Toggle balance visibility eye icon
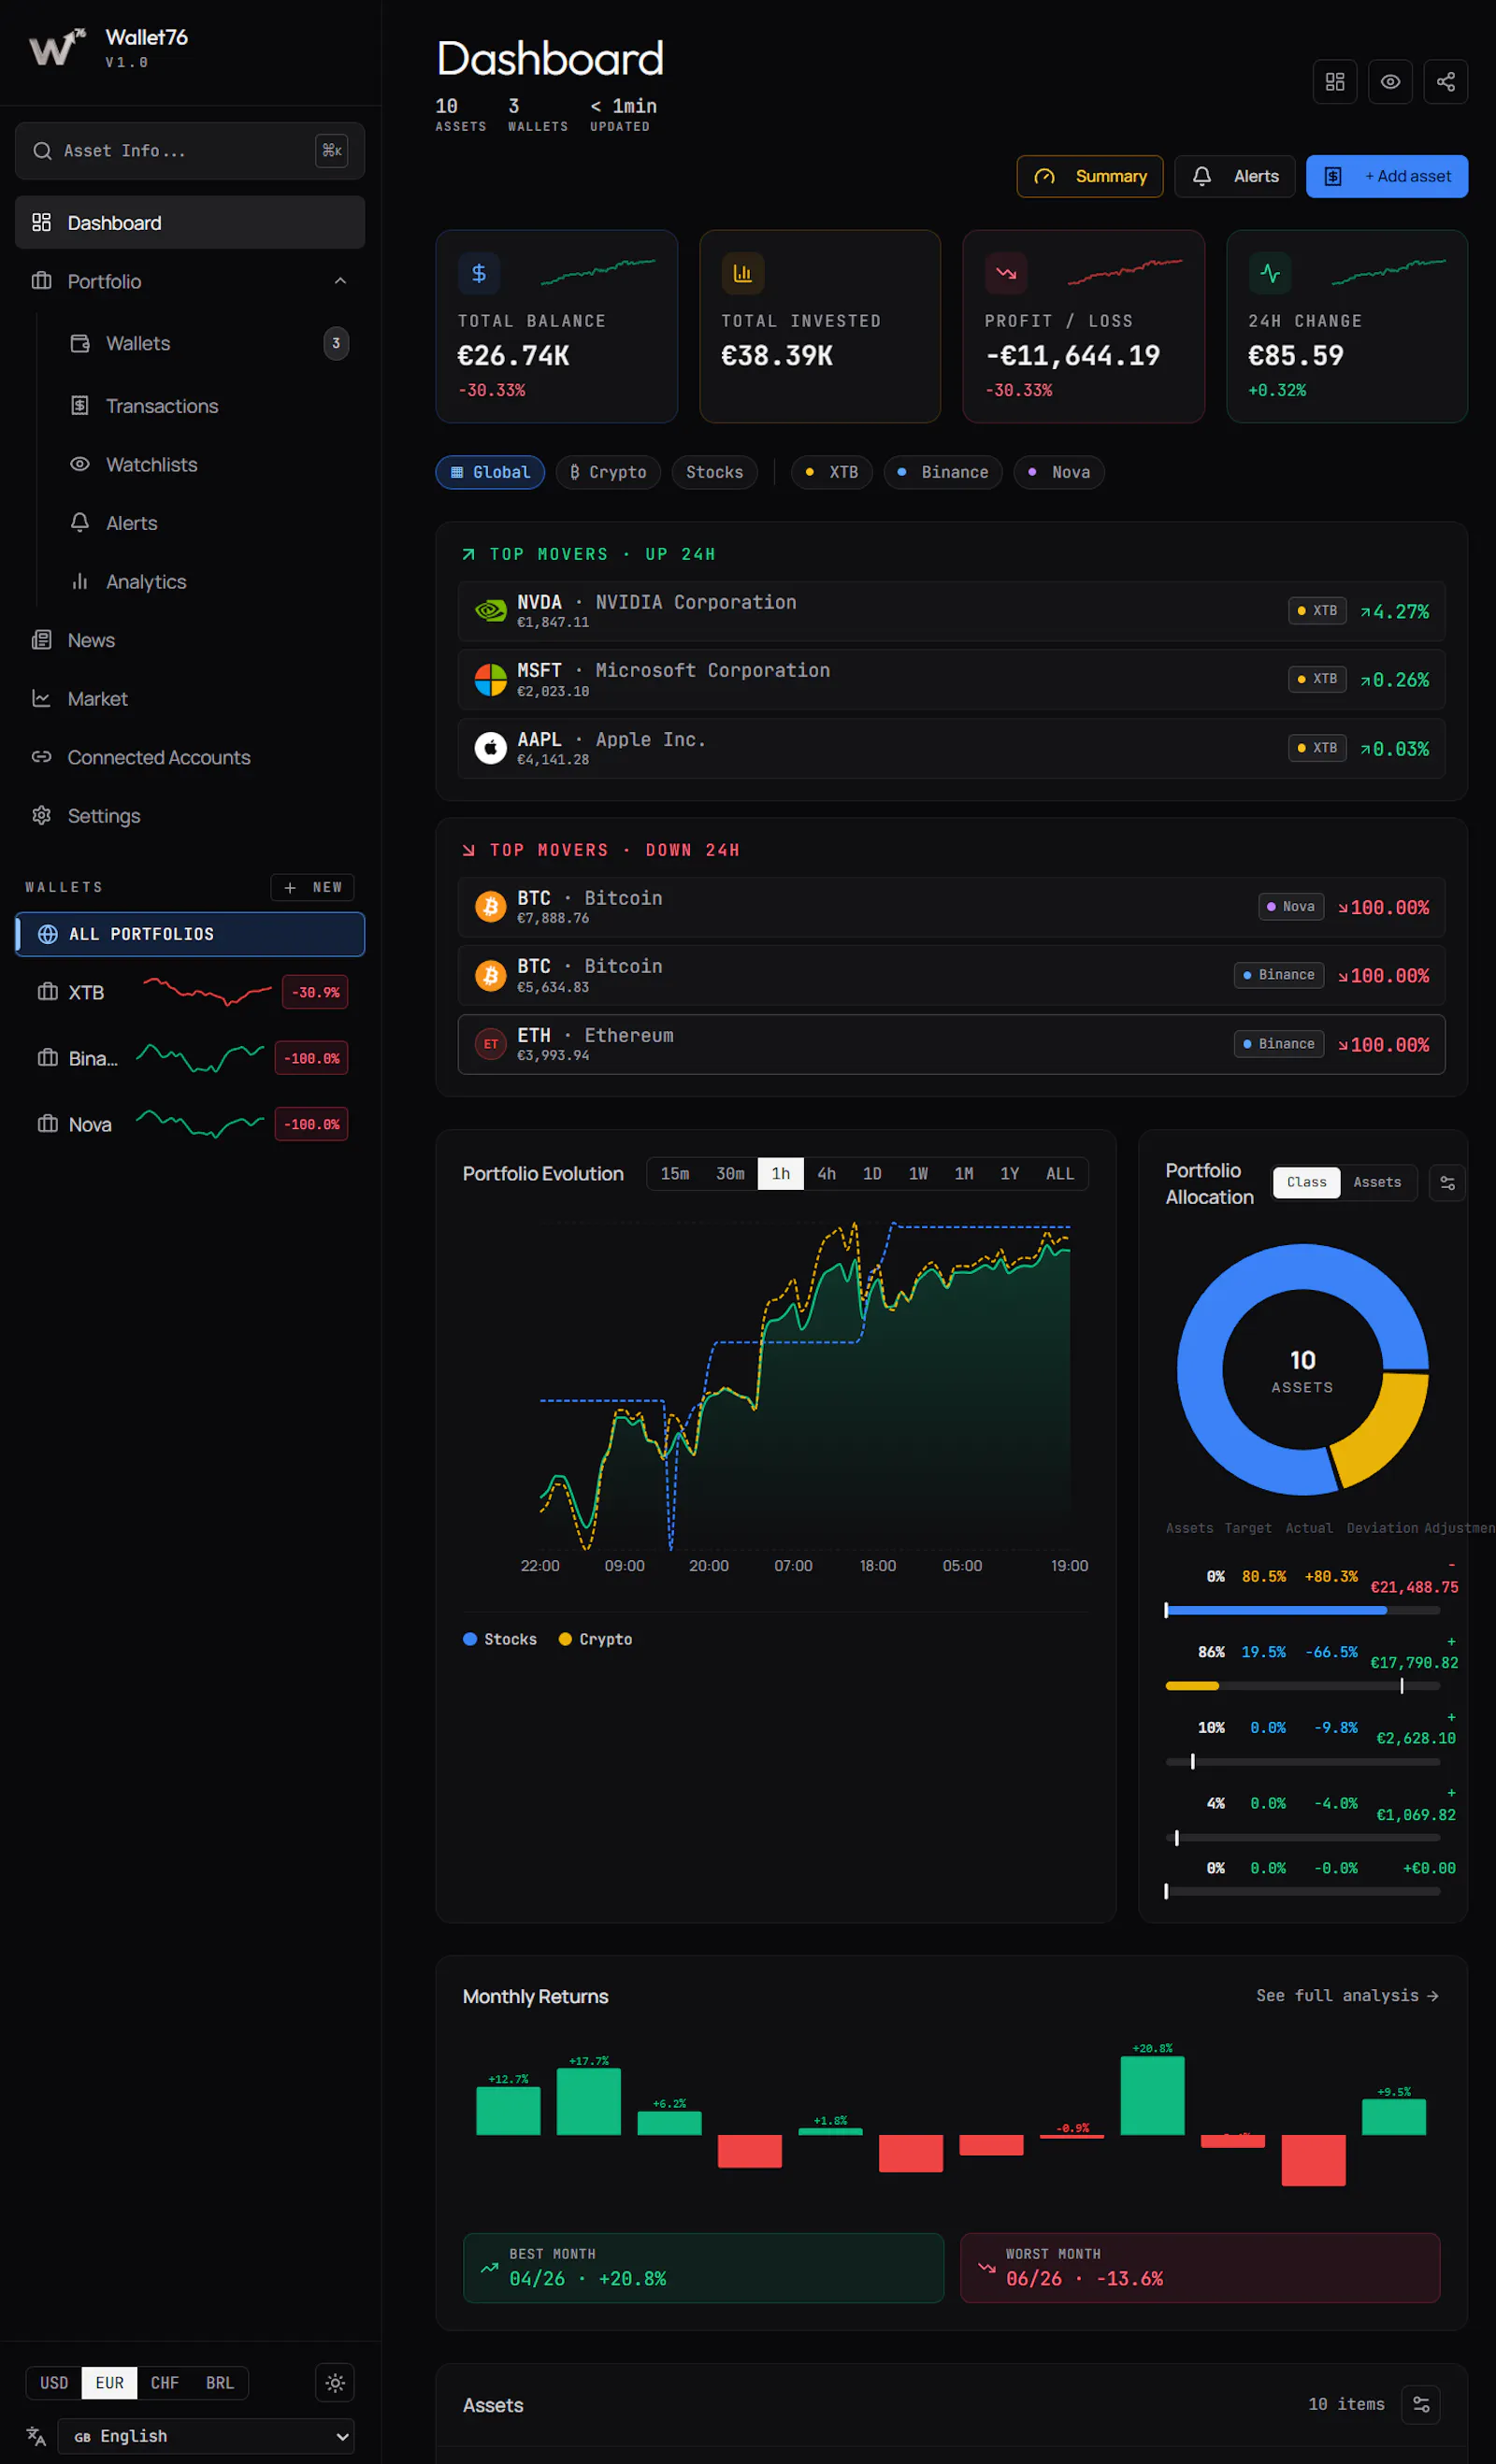Image resolution: width=1496 pixels, height=2464 pixels. [x=1390, y=82]
